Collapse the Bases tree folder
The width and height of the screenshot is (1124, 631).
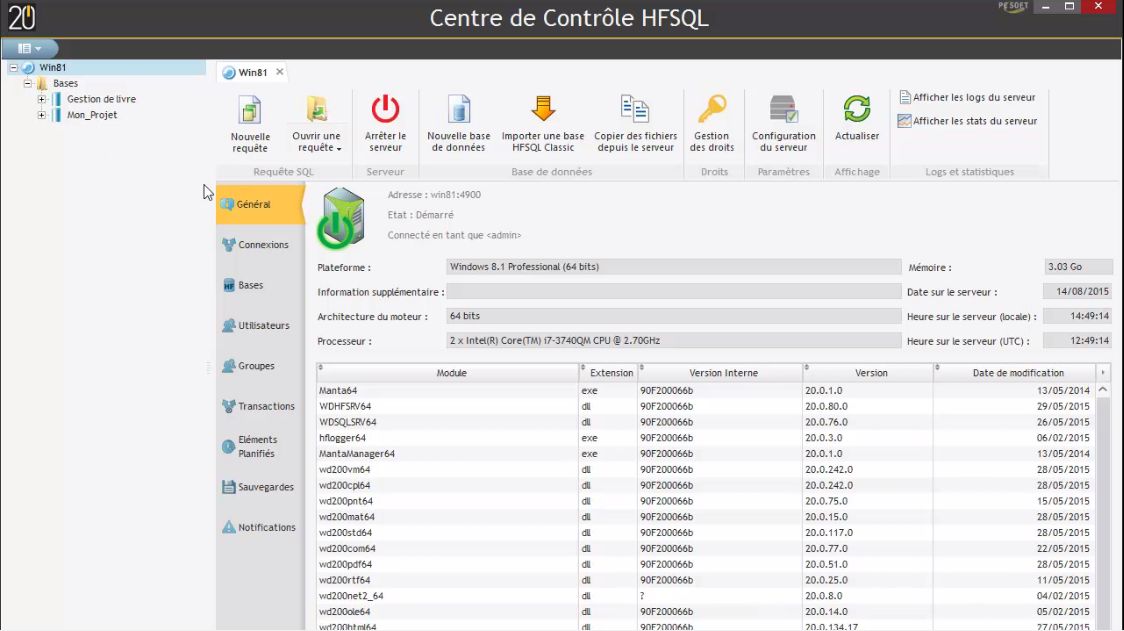[28, 83]
